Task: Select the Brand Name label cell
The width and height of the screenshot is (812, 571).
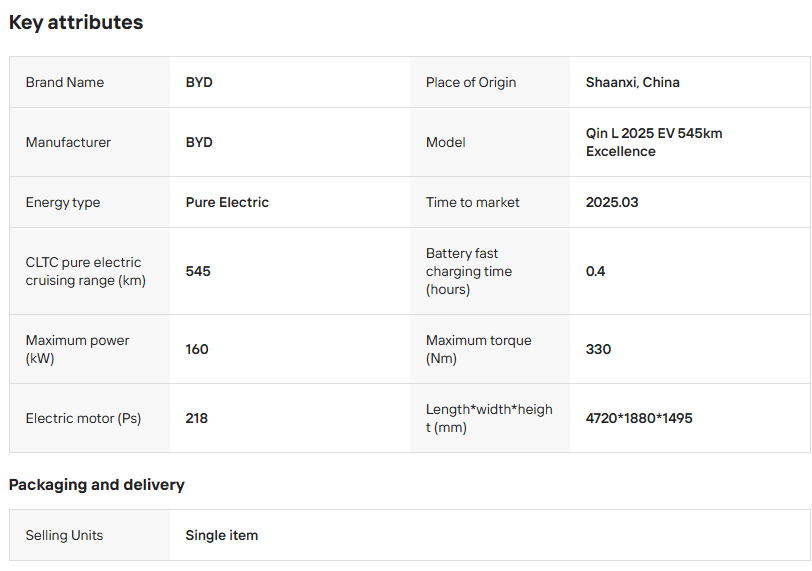Action: (x=65, y=82)
